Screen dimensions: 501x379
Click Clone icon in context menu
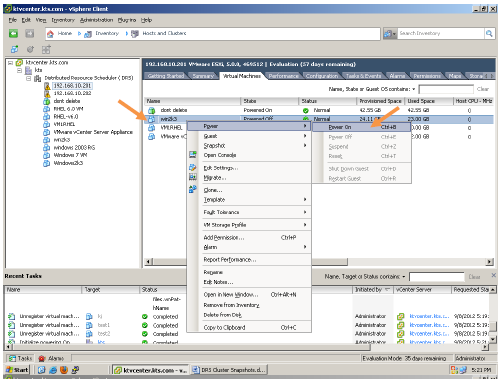pyautogui.click(x=193, y=190)
